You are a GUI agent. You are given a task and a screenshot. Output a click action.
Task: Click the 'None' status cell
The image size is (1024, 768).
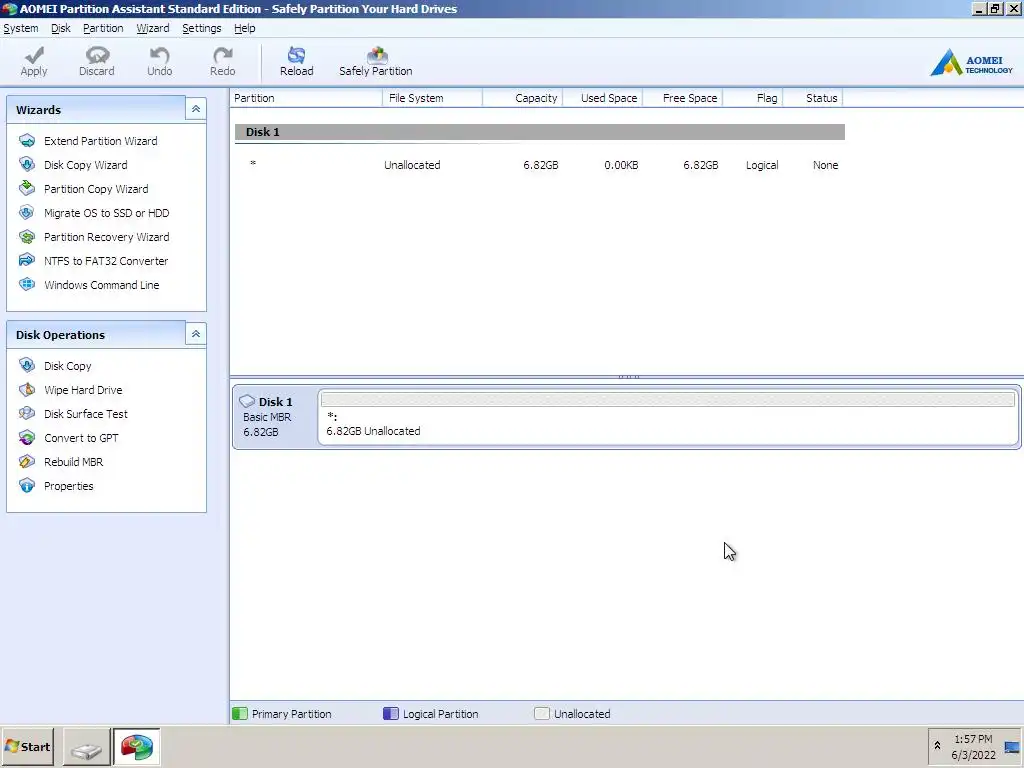[x=825, y=165]
